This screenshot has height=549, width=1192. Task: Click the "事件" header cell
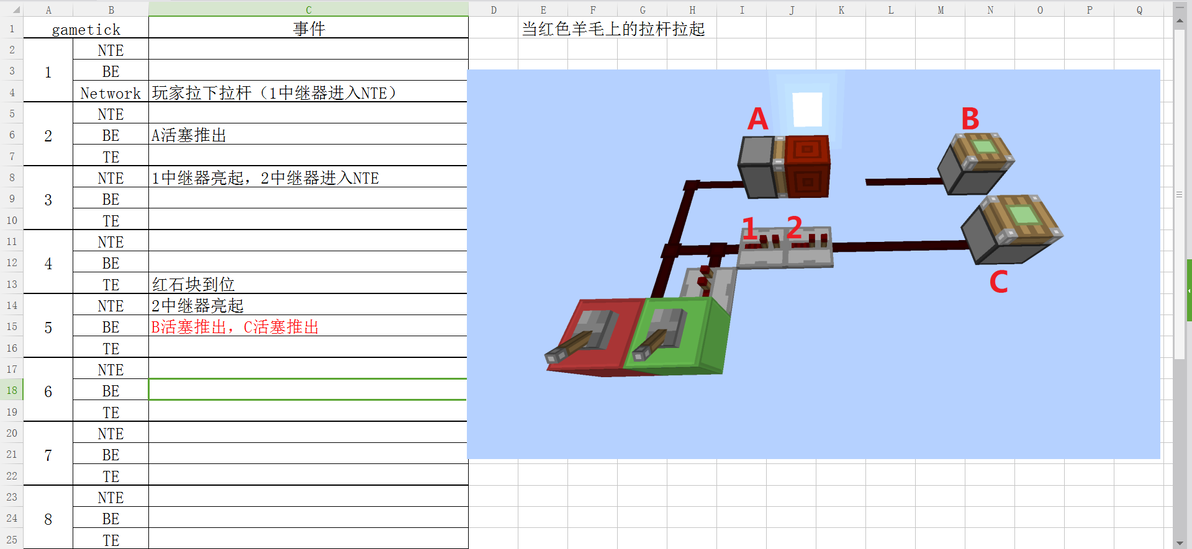[309, 29]
